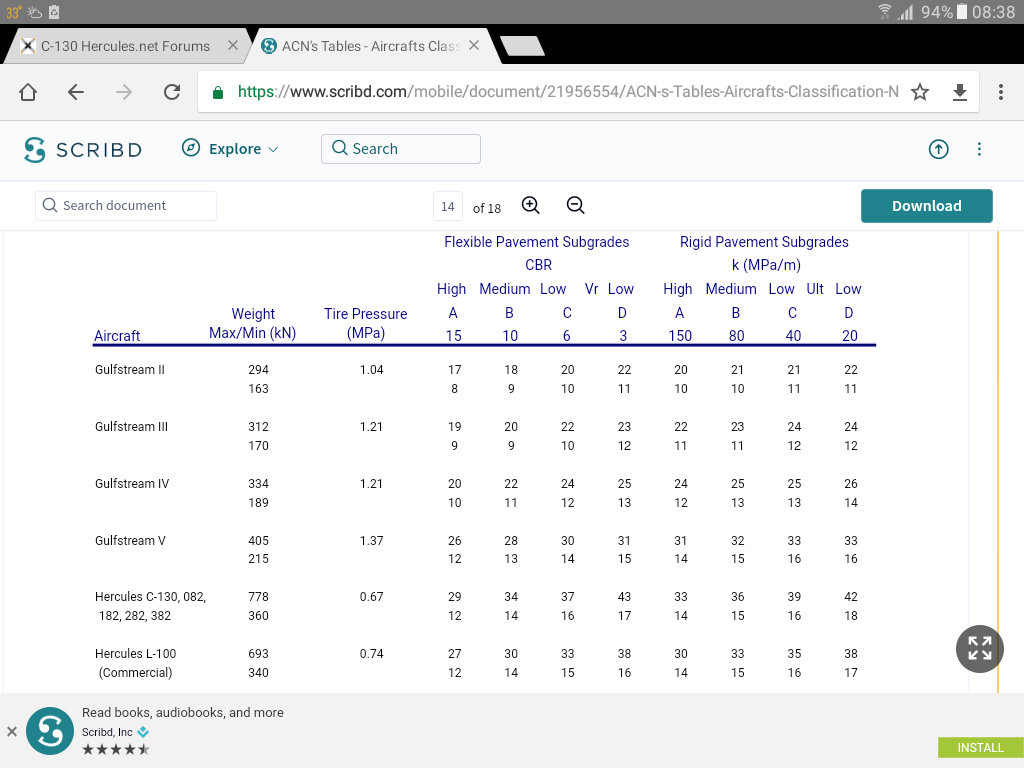This screenshot has height=768, width=1024.
Task: Click tire pressure value 0.67
Action: pos(372,597)
